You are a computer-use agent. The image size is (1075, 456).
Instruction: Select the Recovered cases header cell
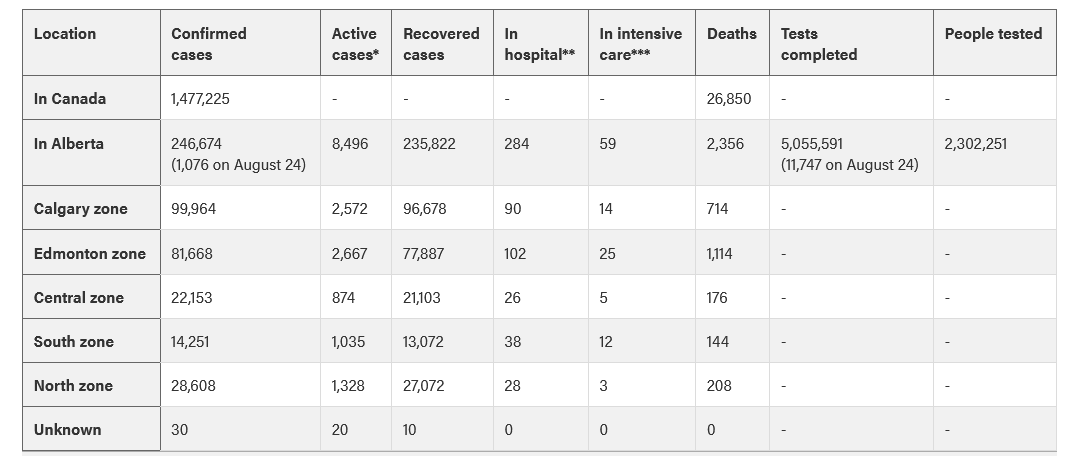pyautogui.click(x=441, y=44)
